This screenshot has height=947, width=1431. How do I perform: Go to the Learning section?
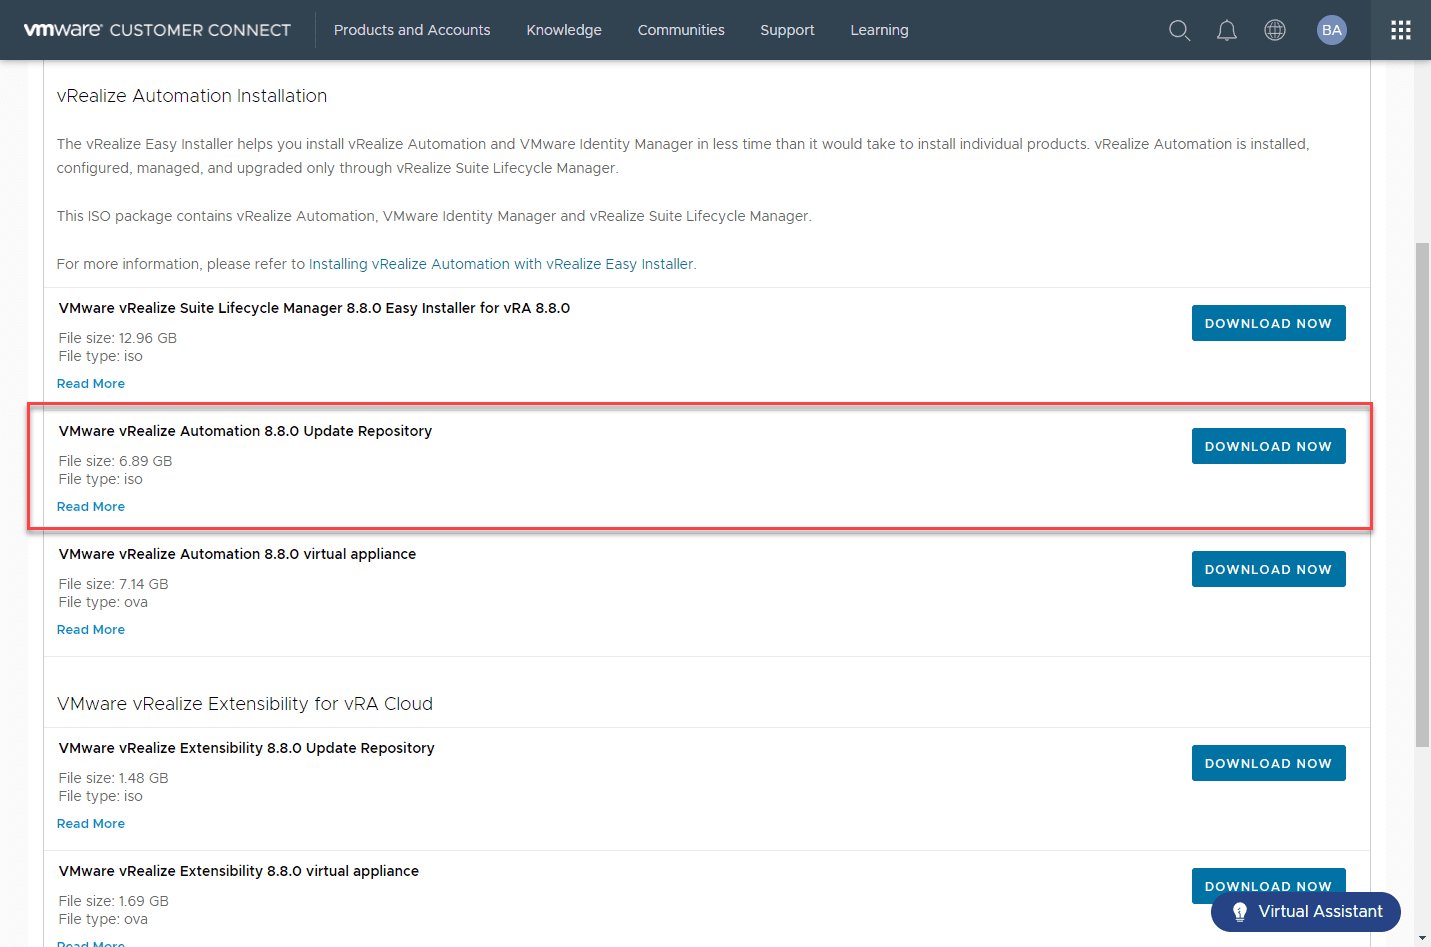click(x=879, y=30)
